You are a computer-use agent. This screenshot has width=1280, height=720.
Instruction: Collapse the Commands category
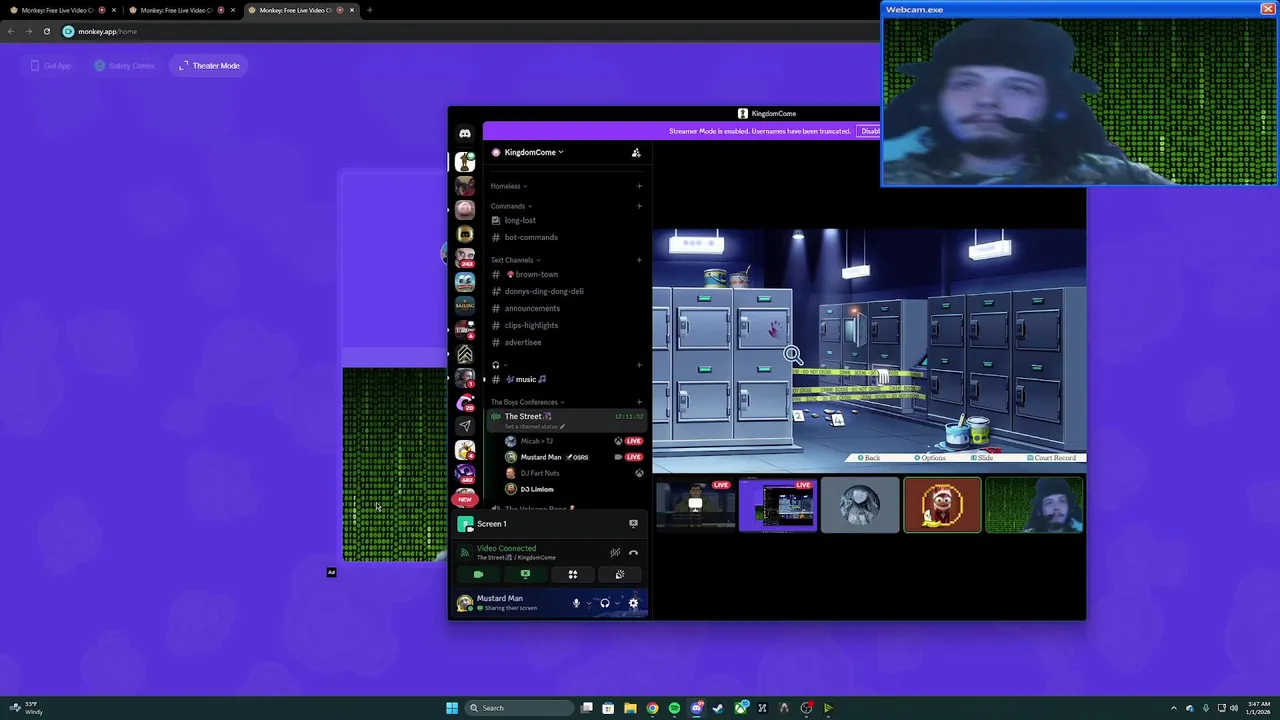(x=511, y=206)
